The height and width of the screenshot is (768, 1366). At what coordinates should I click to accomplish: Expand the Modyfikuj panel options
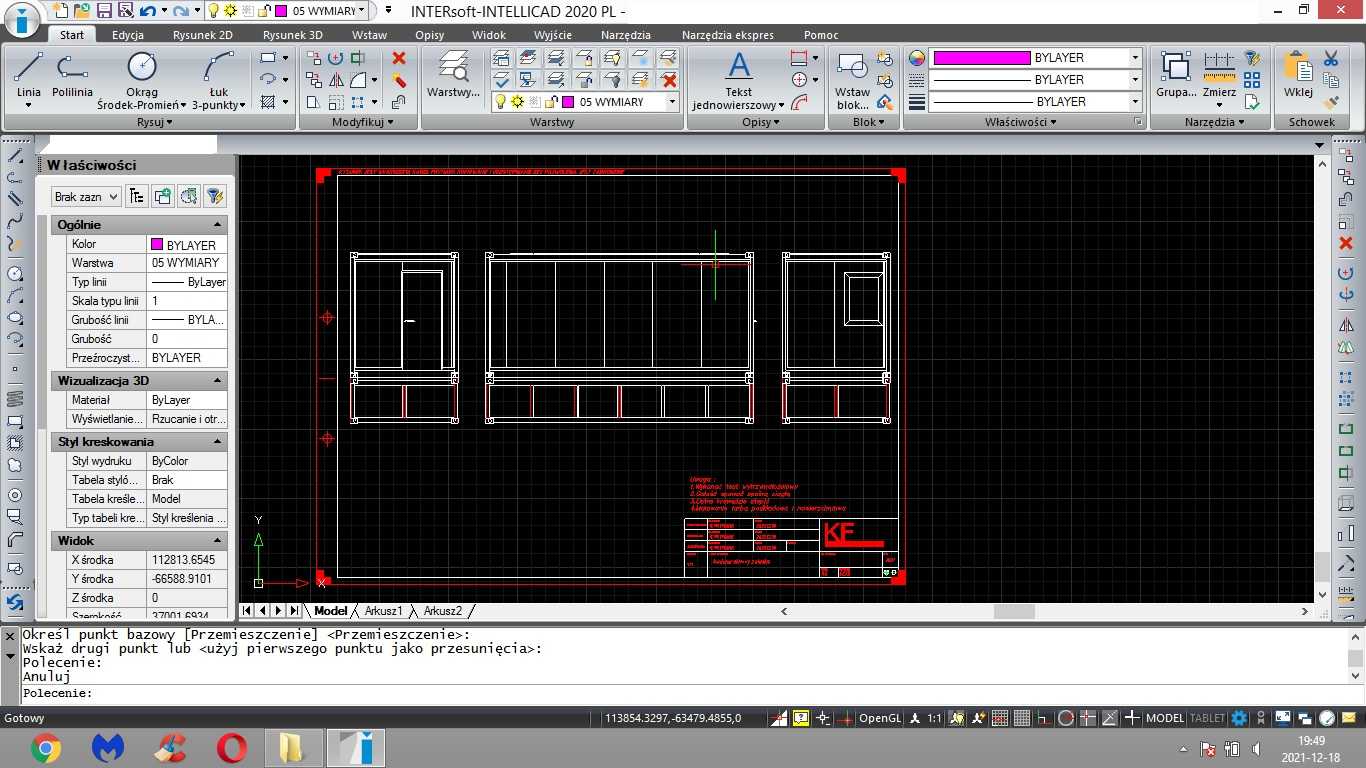[362, 122]
